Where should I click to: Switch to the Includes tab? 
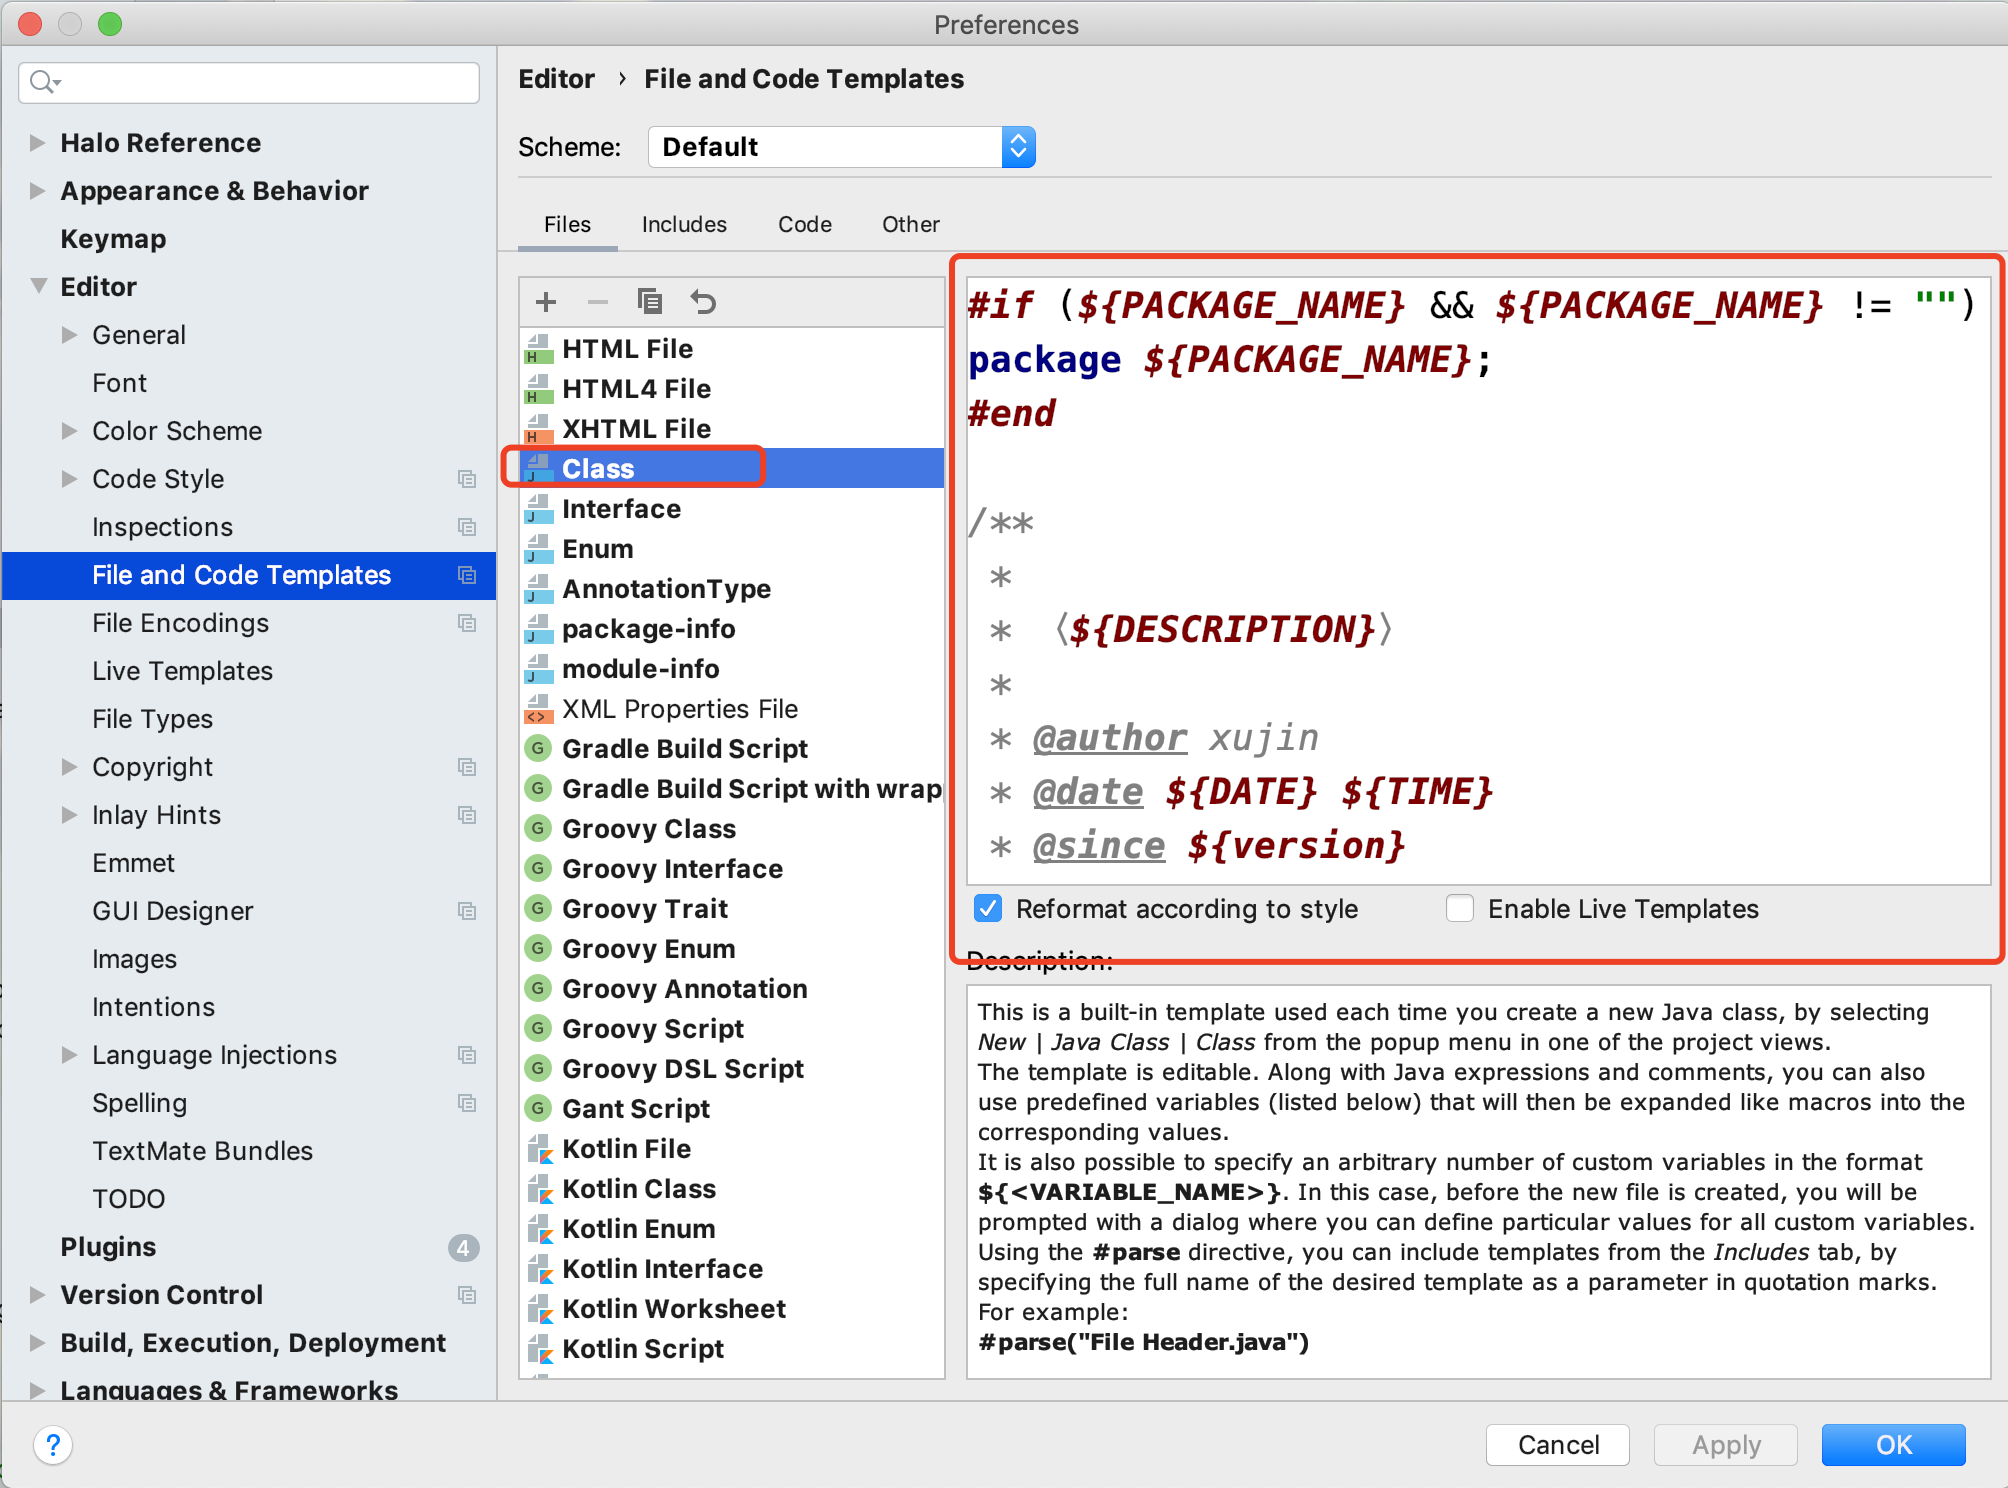coord(684,224)
